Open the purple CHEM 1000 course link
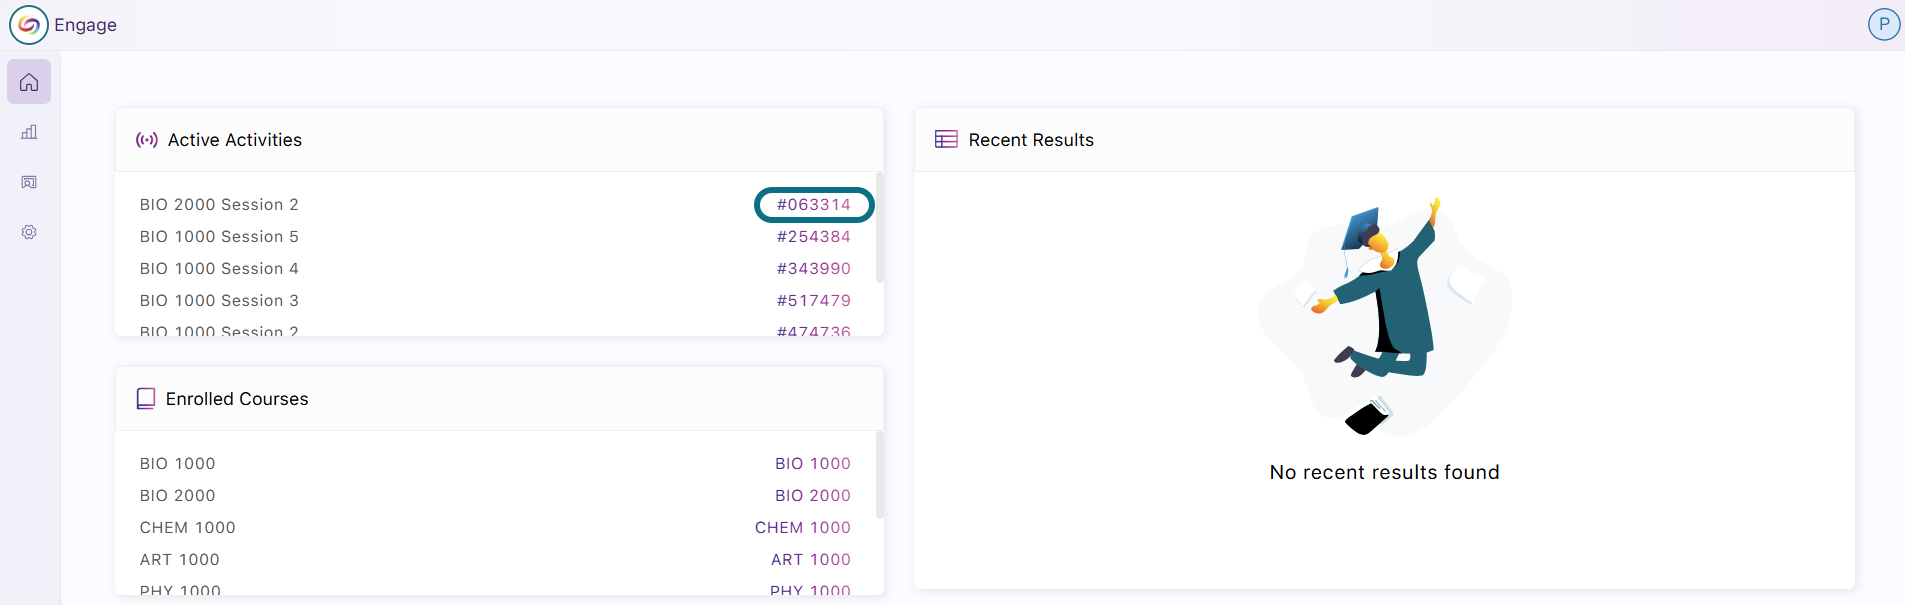Image resolution: width=1905 pixels, height=605 pixels. (x=803, y=527)
